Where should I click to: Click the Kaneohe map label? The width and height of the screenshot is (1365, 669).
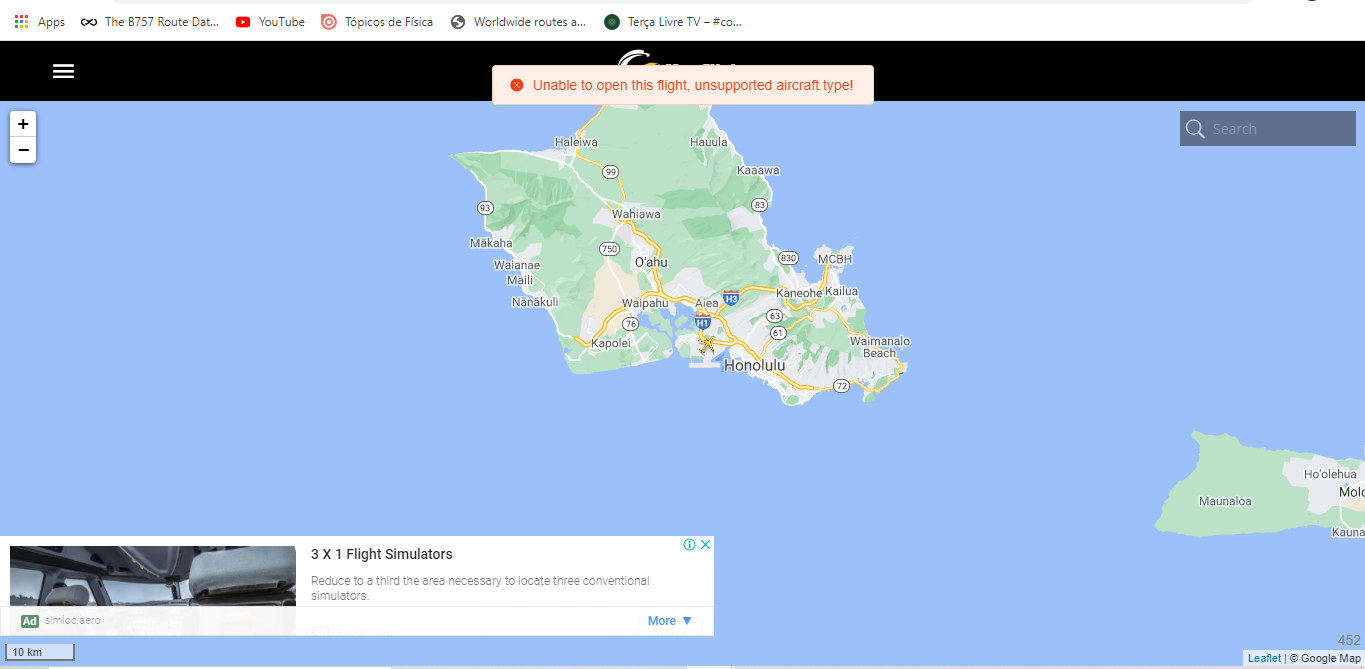799,293
